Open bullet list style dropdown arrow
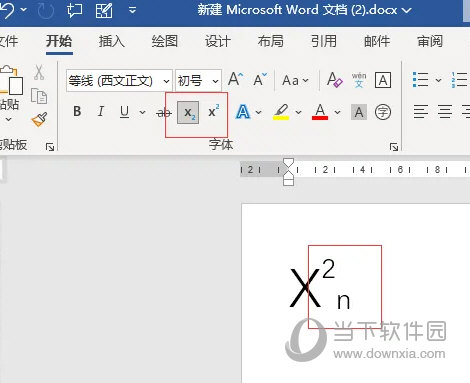 pos(438,80)
